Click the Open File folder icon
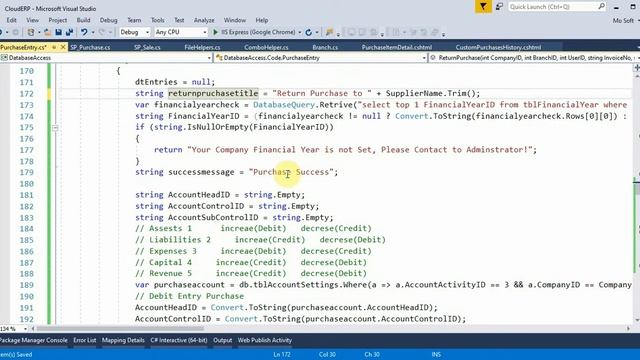Viewport: 640px width, 360px height. pos(47,32)
